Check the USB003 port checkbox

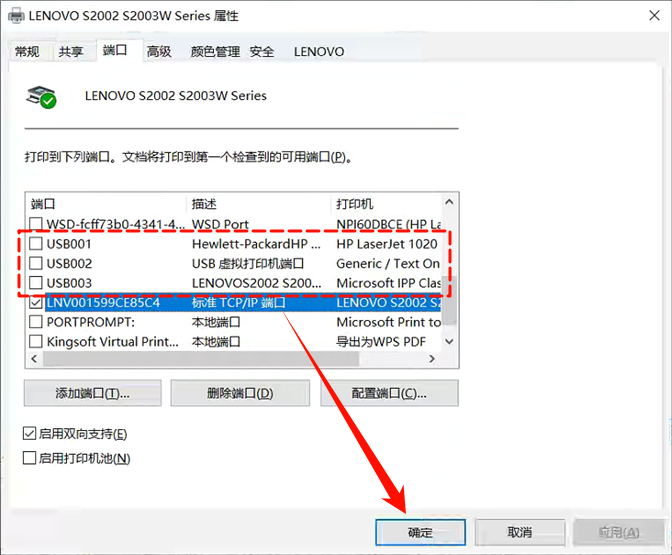[x=36, y=283]
